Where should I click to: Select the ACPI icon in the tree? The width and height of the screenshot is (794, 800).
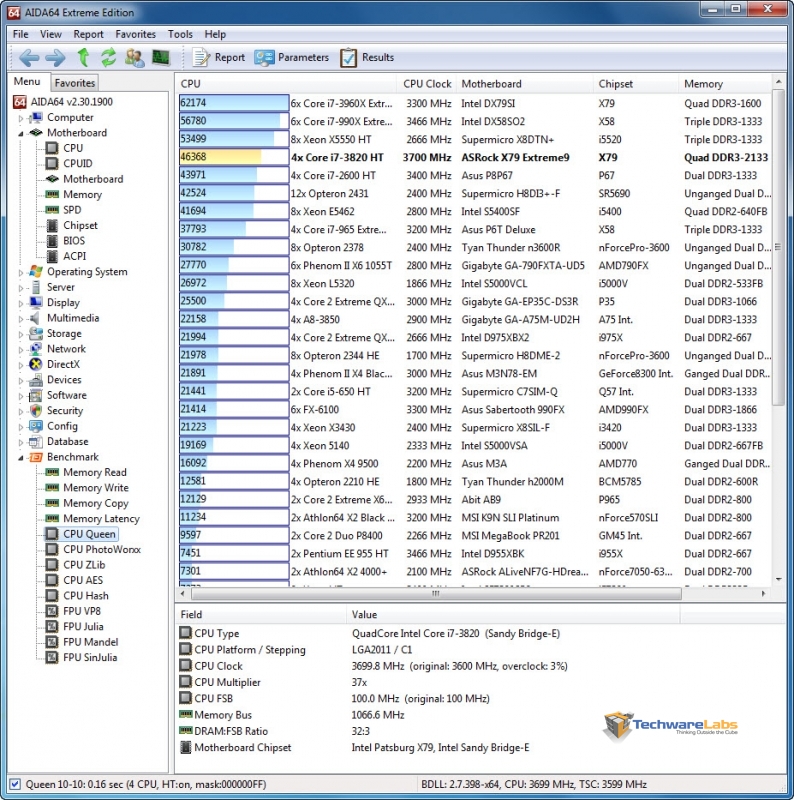52,256
